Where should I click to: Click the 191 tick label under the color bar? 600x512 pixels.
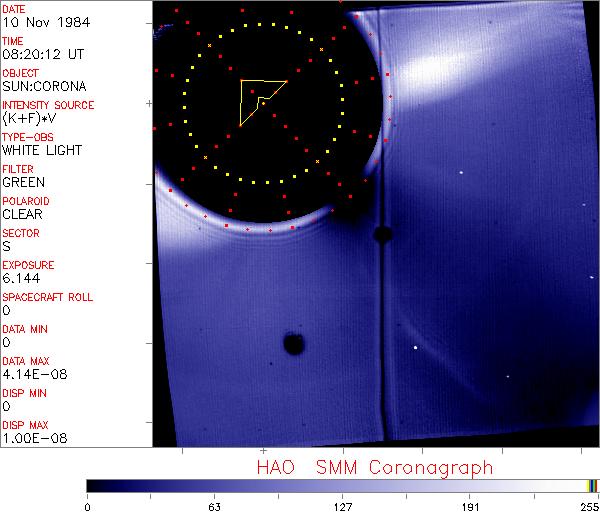(470, 505)
